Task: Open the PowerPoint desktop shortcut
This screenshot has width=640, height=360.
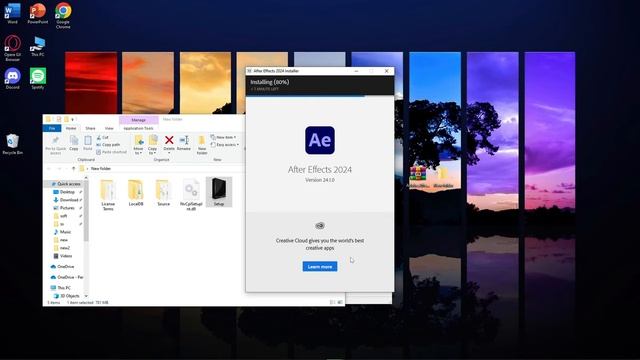Action: click(38, 13)
